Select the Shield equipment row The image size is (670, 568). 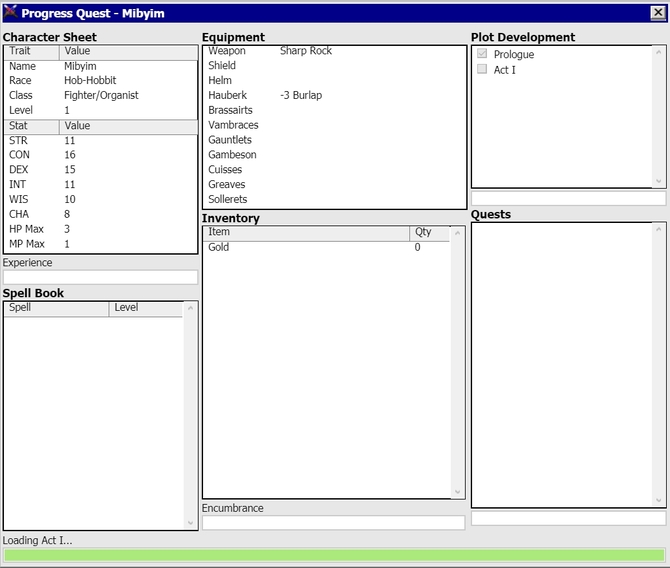pyautogui.click(x=335, y=65)
